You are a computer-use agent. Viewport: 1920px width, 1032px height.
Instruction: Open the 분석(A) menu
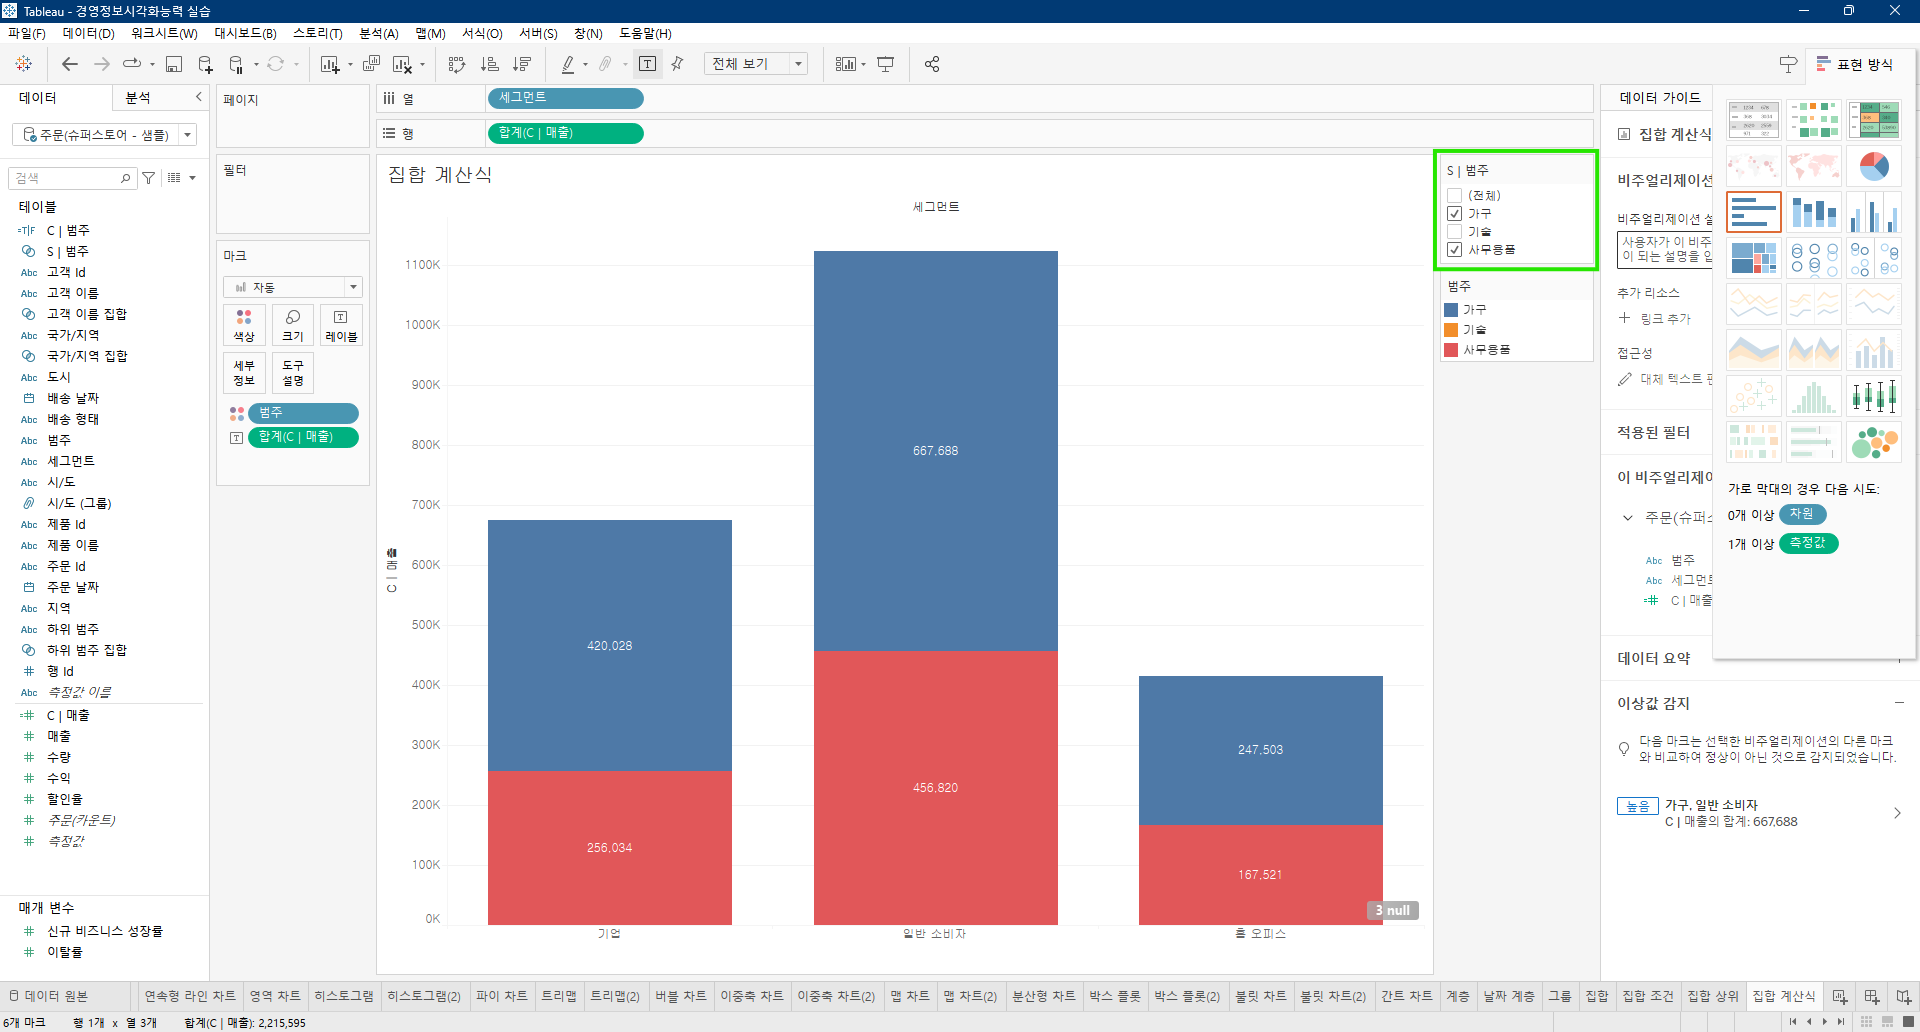[x=379, y=33]
